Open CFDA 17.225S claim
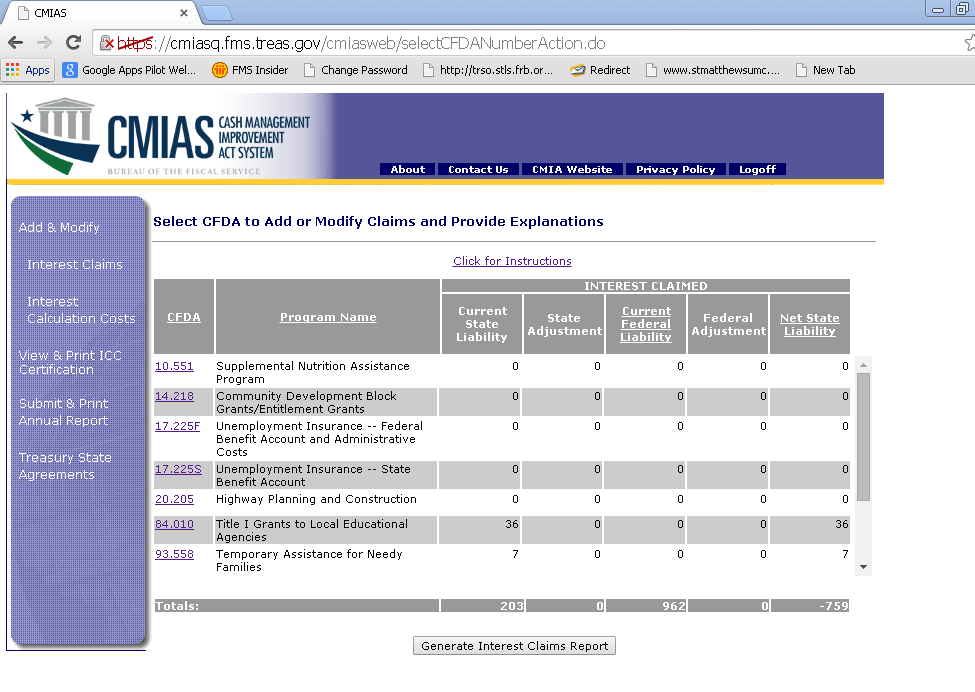 coord(178,469)
